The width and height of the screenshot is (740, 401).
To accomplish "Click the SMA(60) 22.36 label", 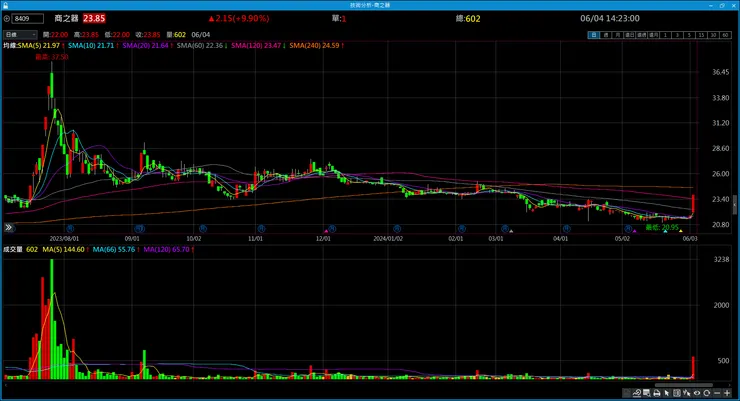I will [202, 46].
